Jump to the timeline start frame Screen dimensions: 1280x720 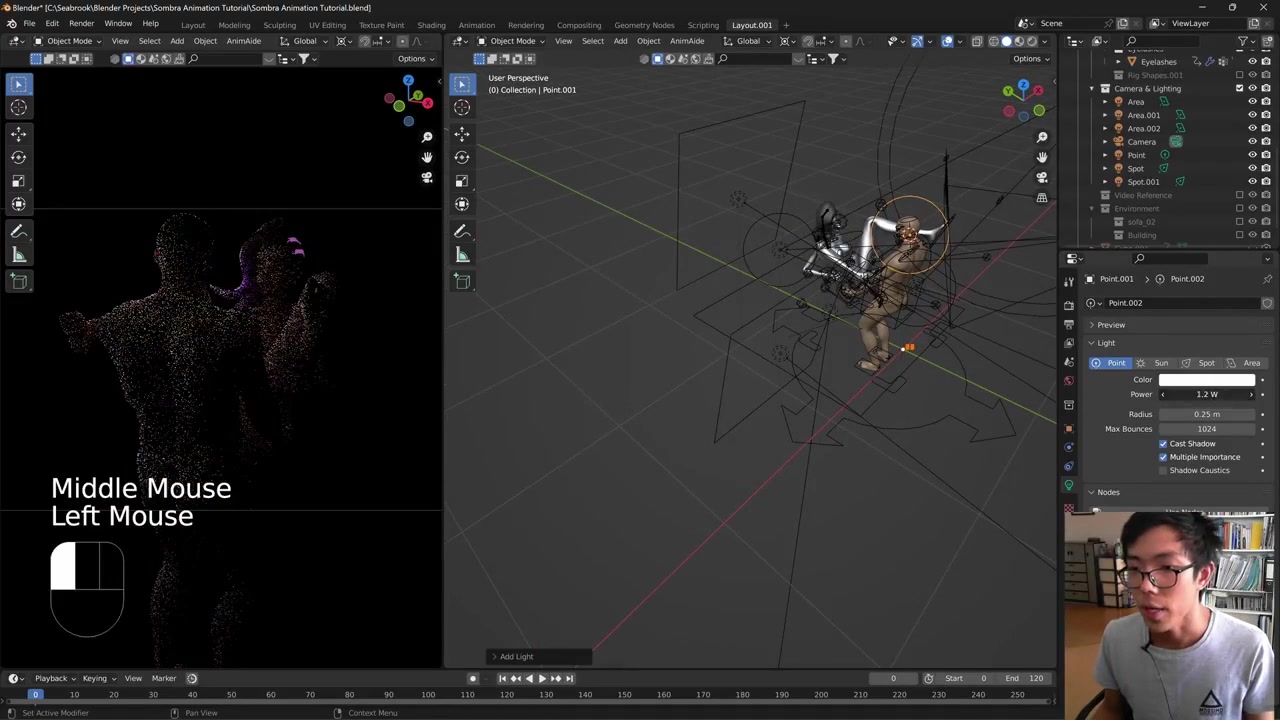pyautogui.click(x=503, y=678)
